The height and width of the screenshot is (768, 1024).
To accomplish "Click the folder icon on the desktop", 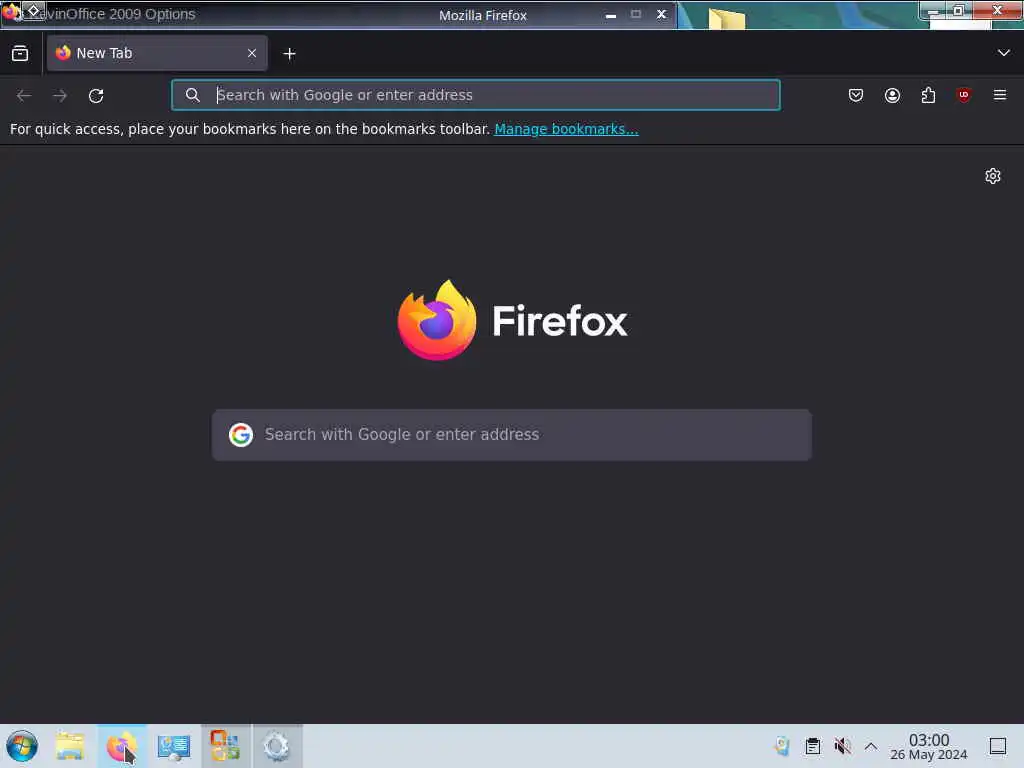I will coord(726,18).
